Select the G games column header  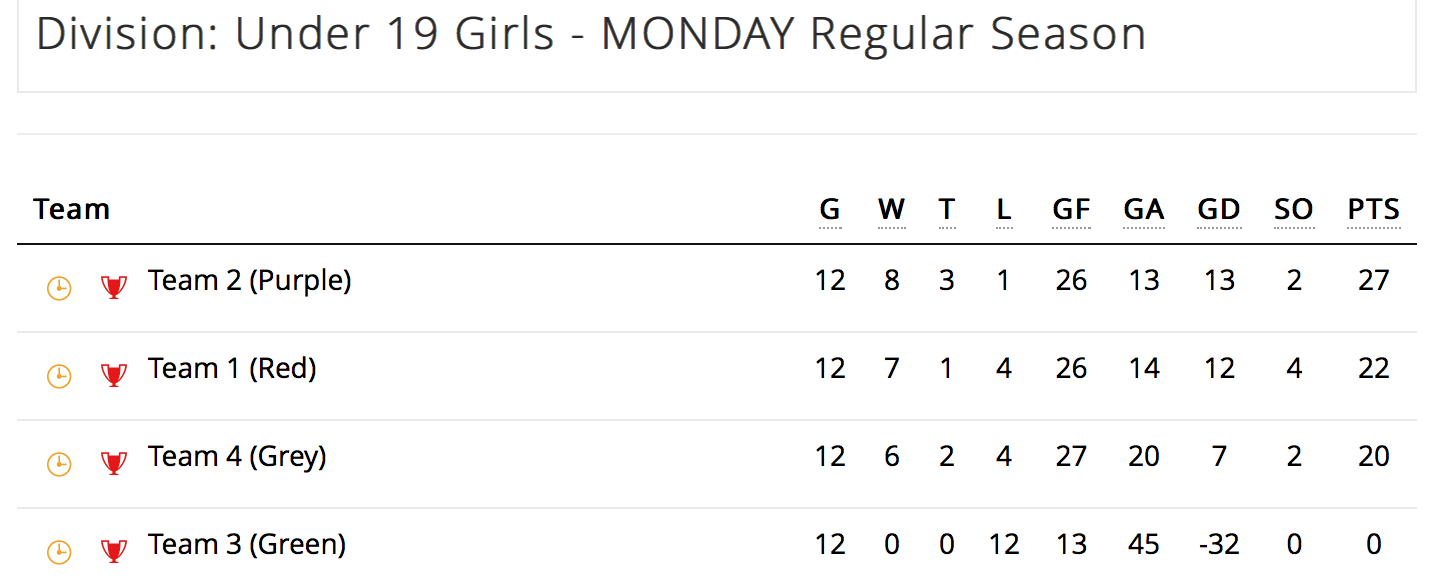[x=830, y=210]
